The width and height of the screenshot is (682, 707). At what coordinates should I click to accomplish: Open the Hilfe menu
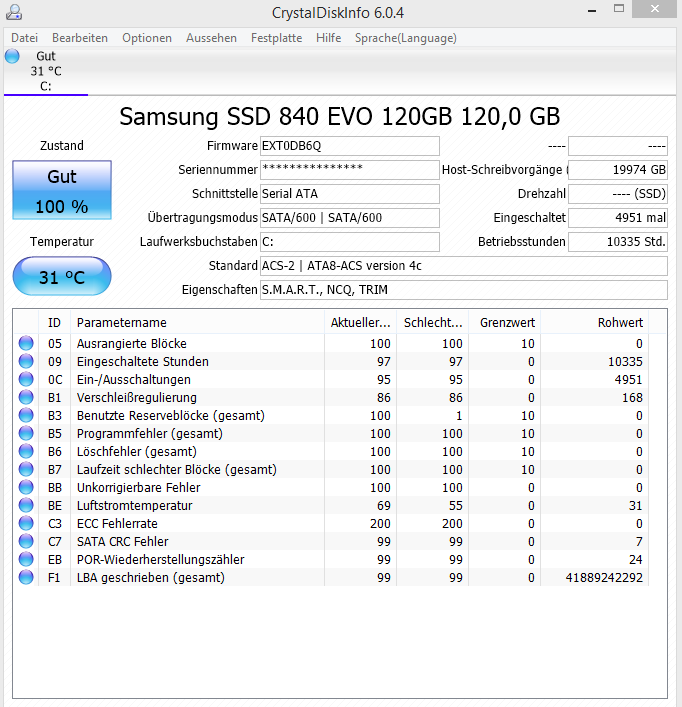(328, 38)
